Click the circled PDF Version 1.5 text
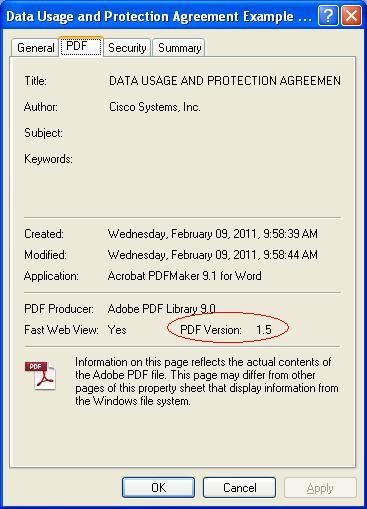Viewport: 367px width, 509px height. coord(226,330)
